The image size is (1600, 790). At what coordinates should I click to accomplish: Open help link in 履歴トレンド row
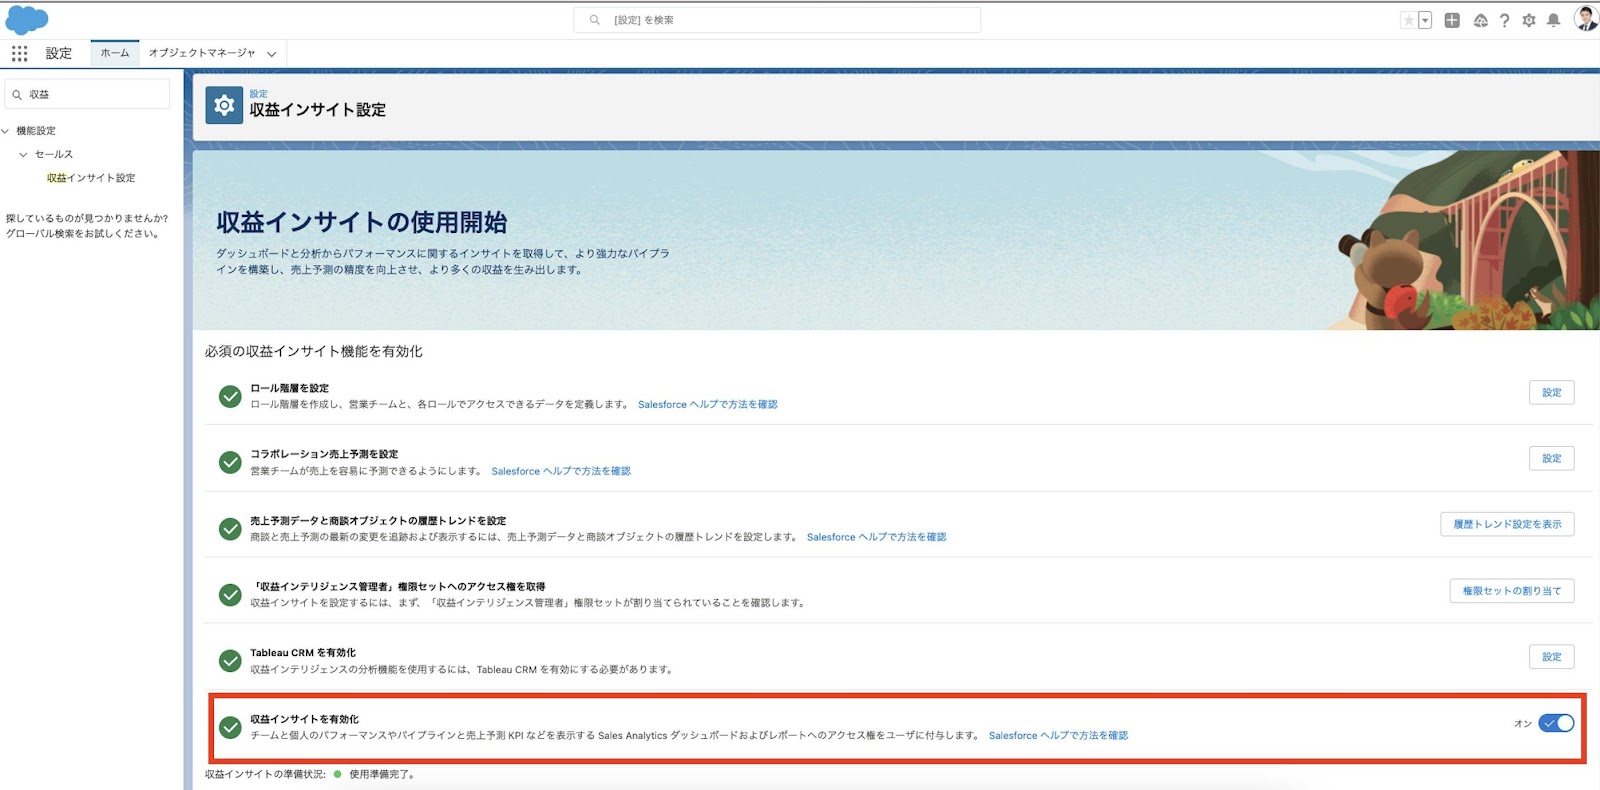point(876,537)
